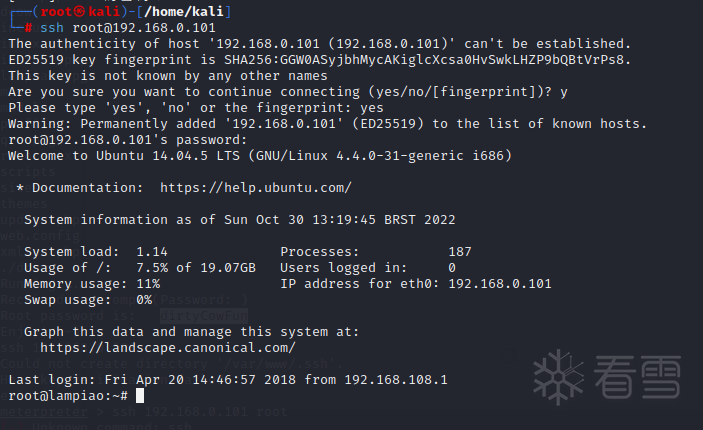Click the Processes count 187
This screenshot has height=430, width=703.
(460, 251)
